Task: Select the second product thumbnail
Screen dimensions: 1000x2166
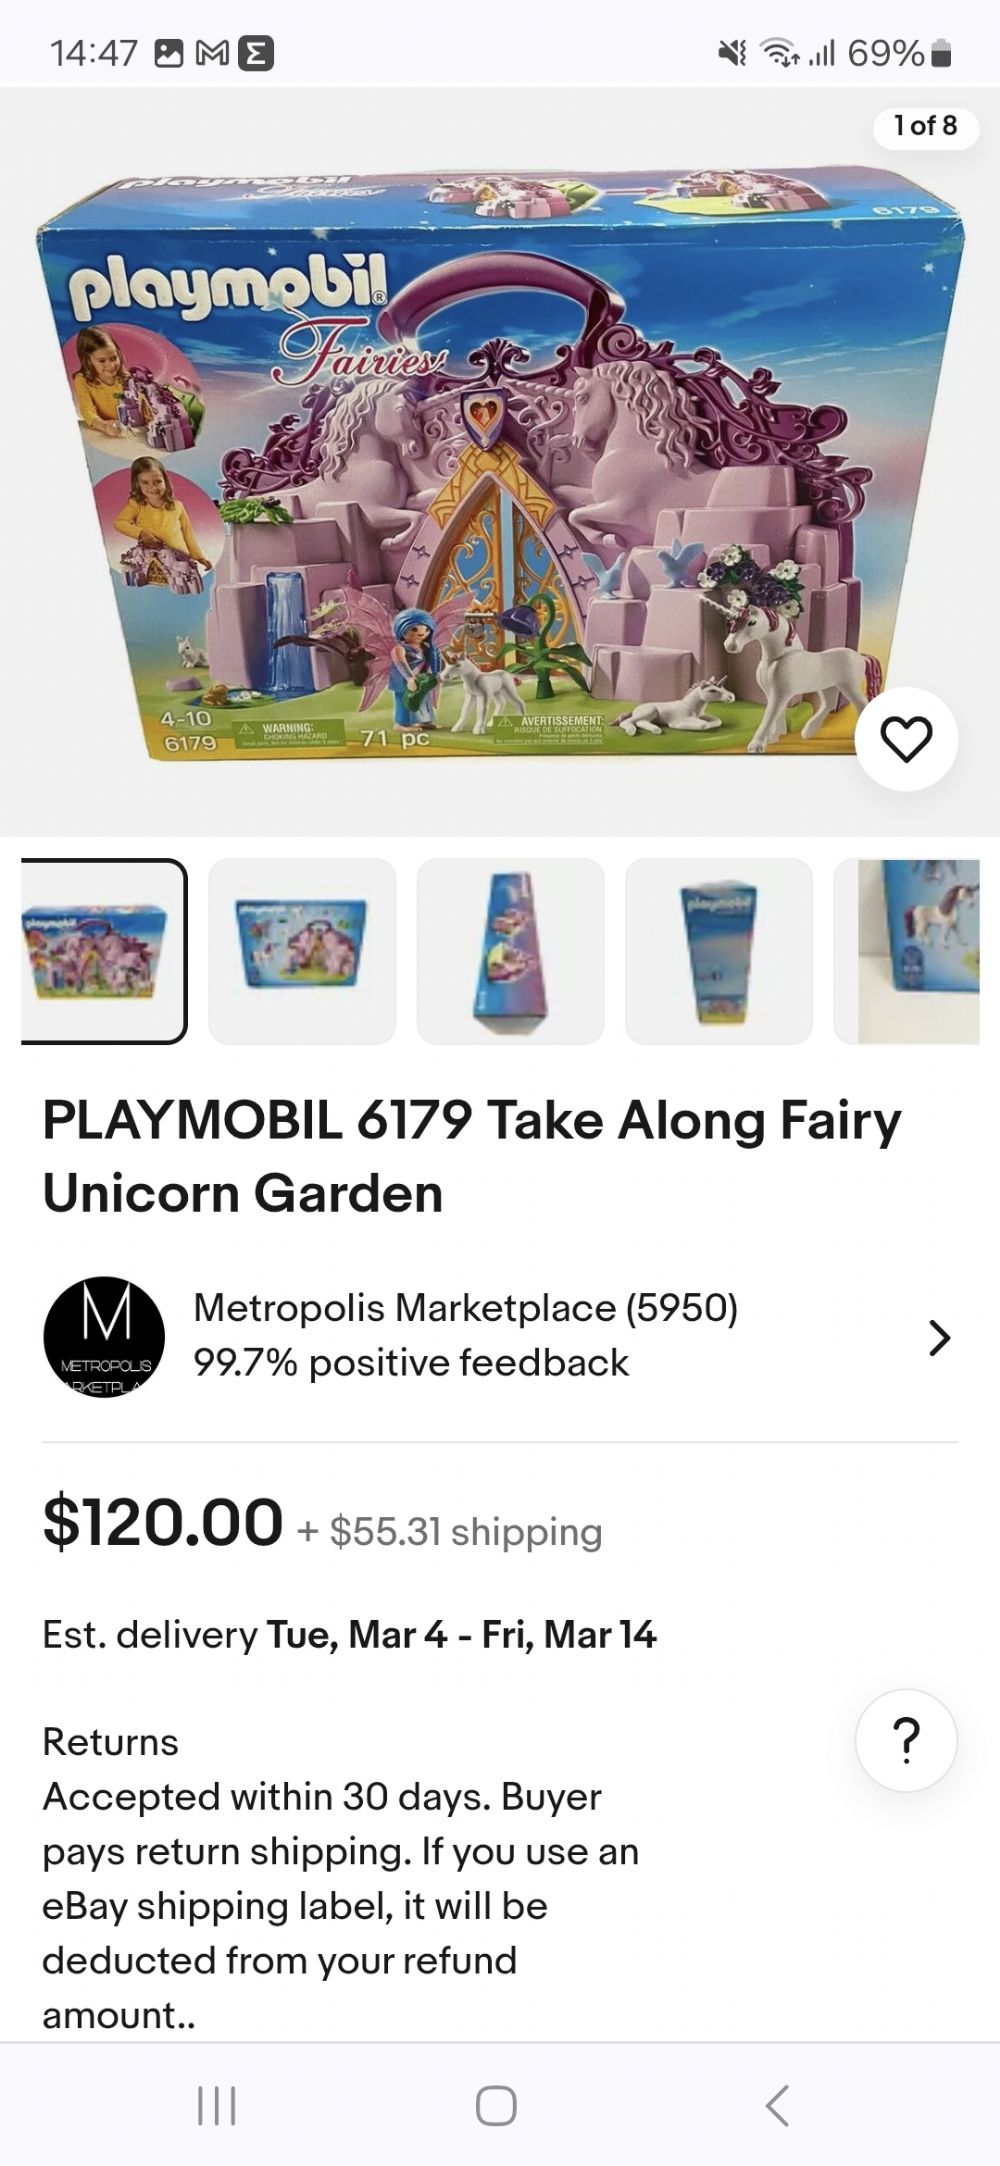Action: tap(302, 951)
